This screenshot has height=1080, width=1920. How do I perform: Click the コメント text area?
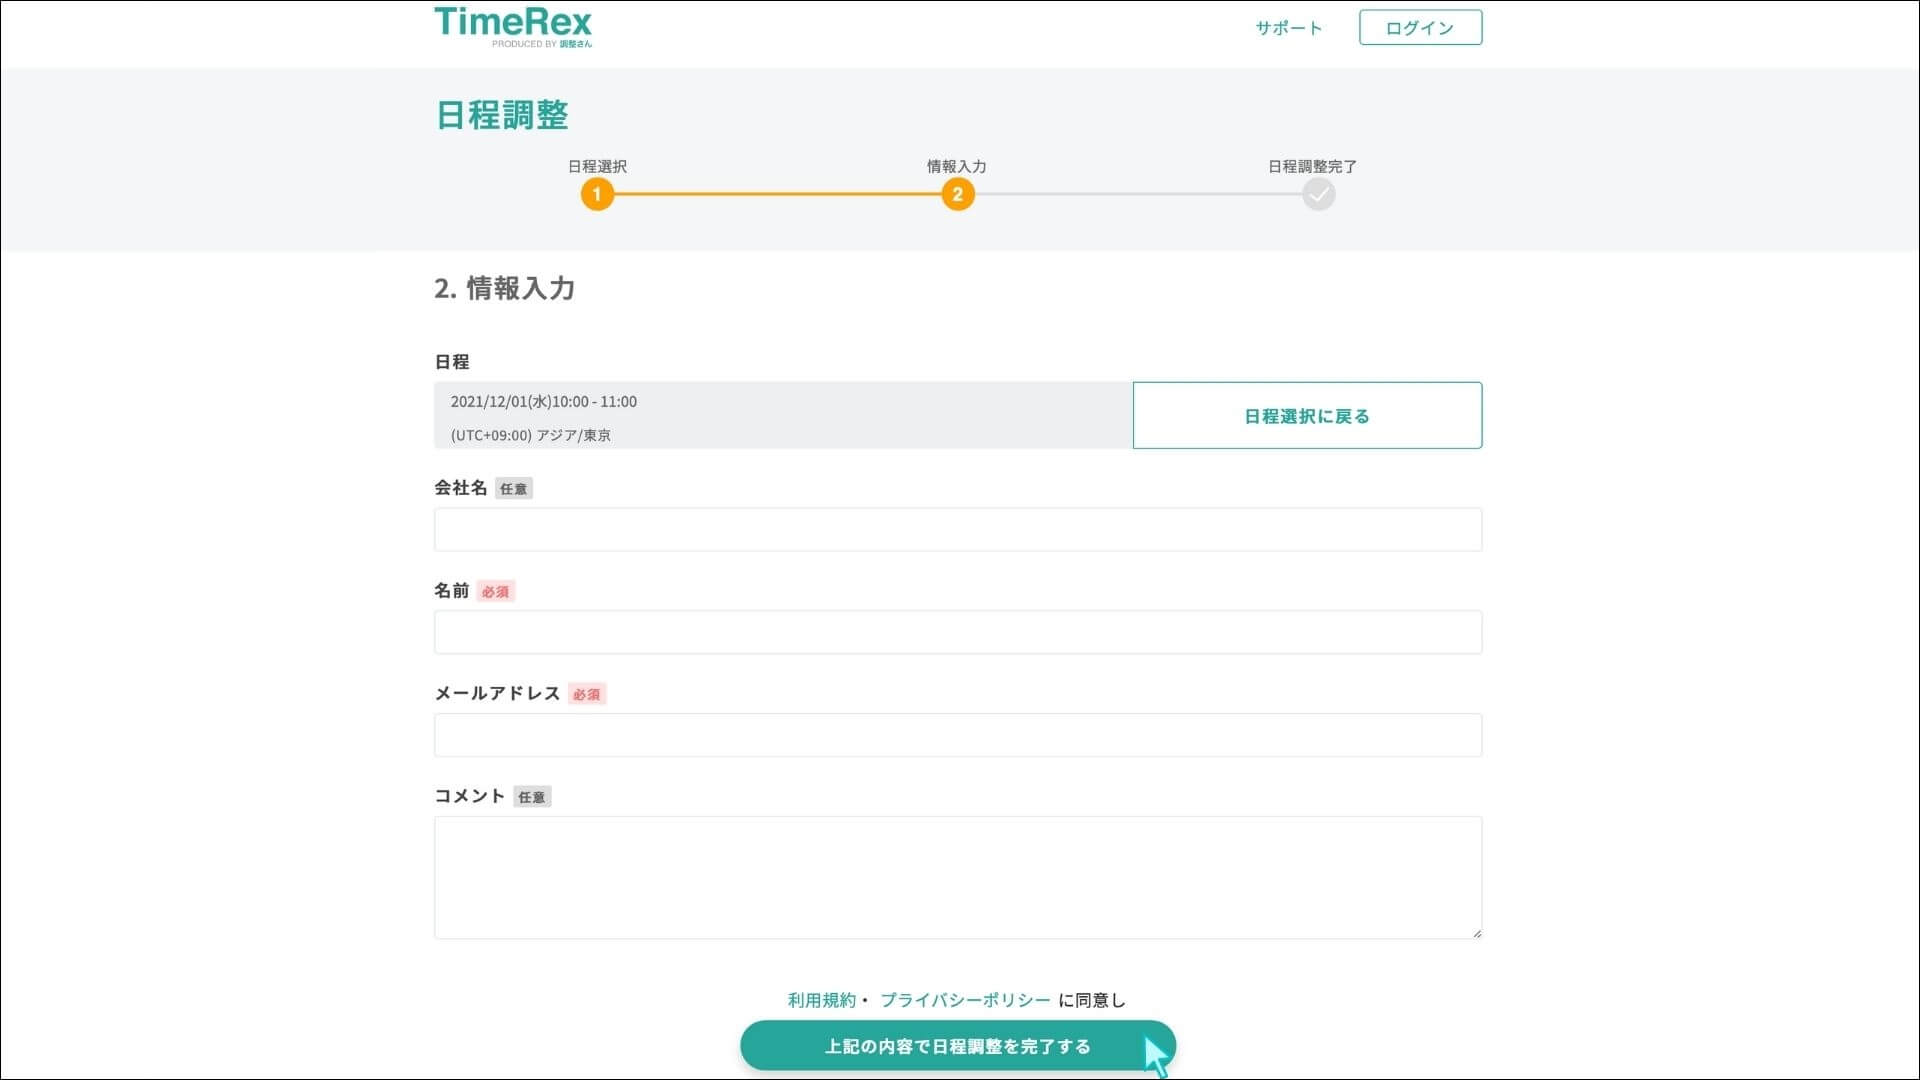957,877
